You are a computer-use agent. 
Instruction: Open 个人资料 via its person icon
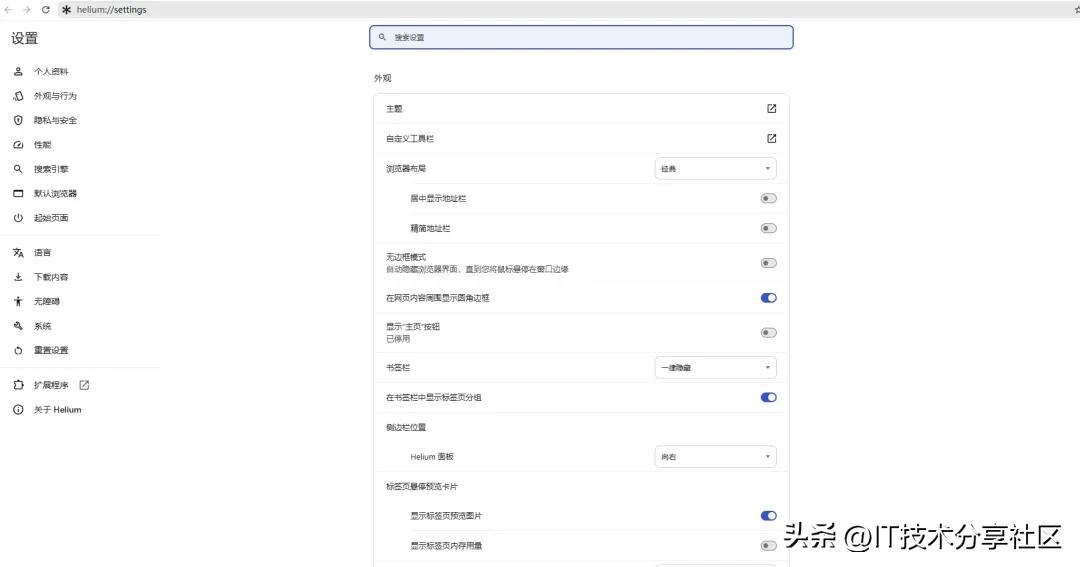[19, 71]
